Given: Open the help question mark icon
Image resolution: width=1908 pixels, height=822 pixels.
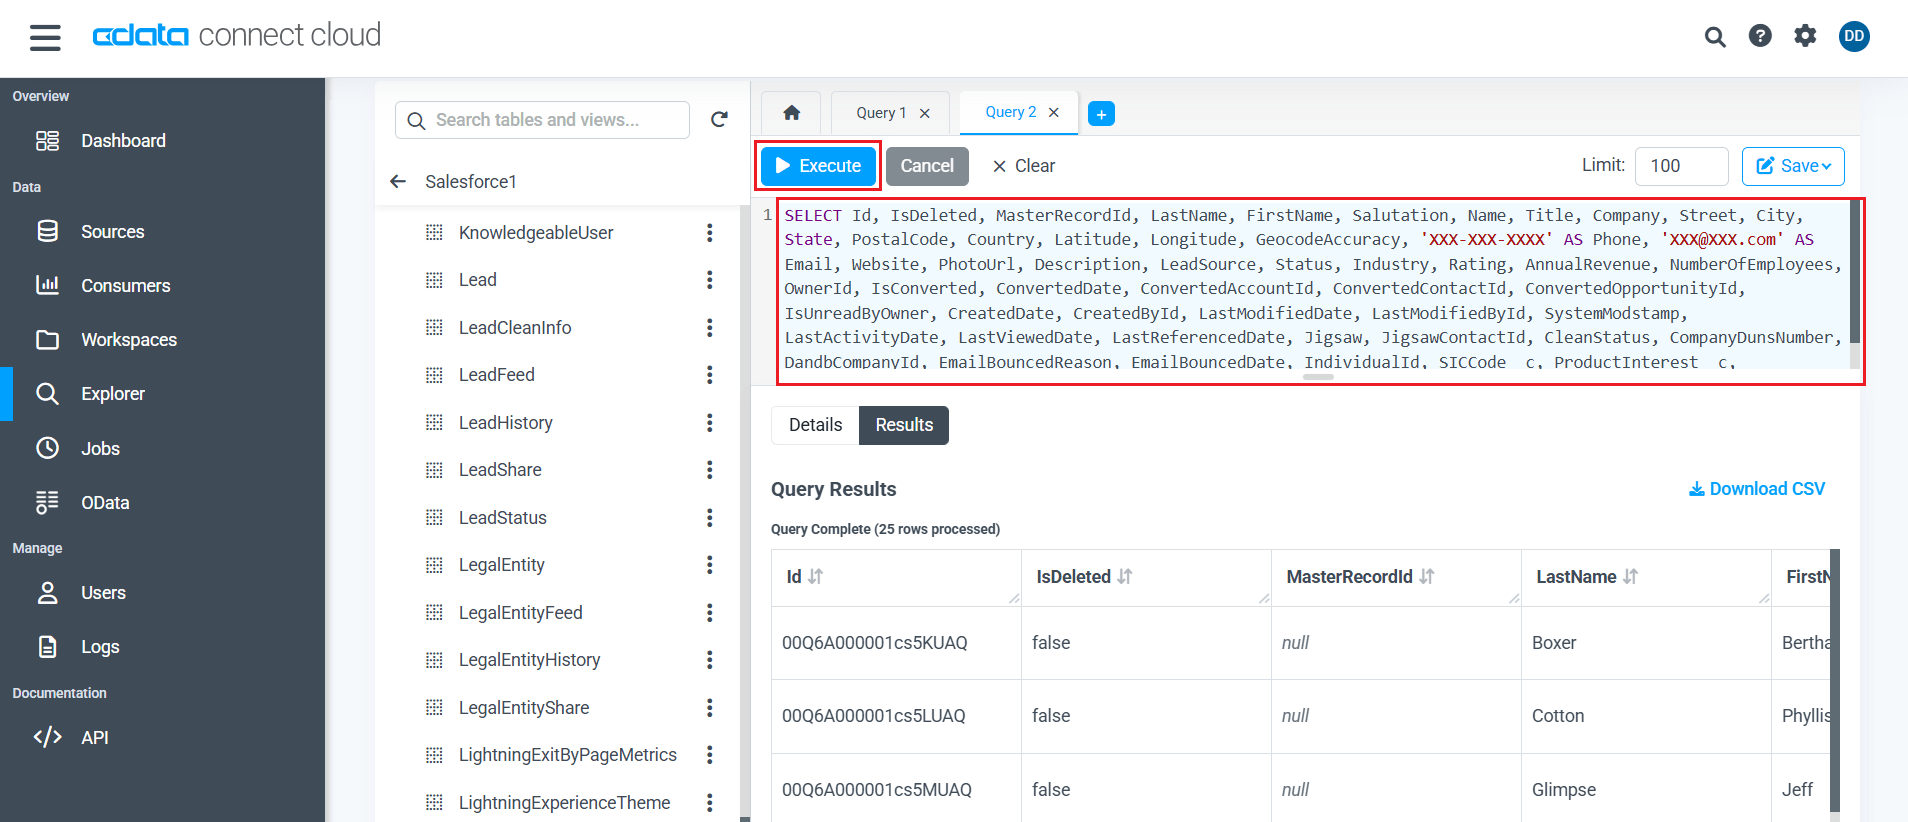Looking at the screenshot, I should tap(1759, 36).
